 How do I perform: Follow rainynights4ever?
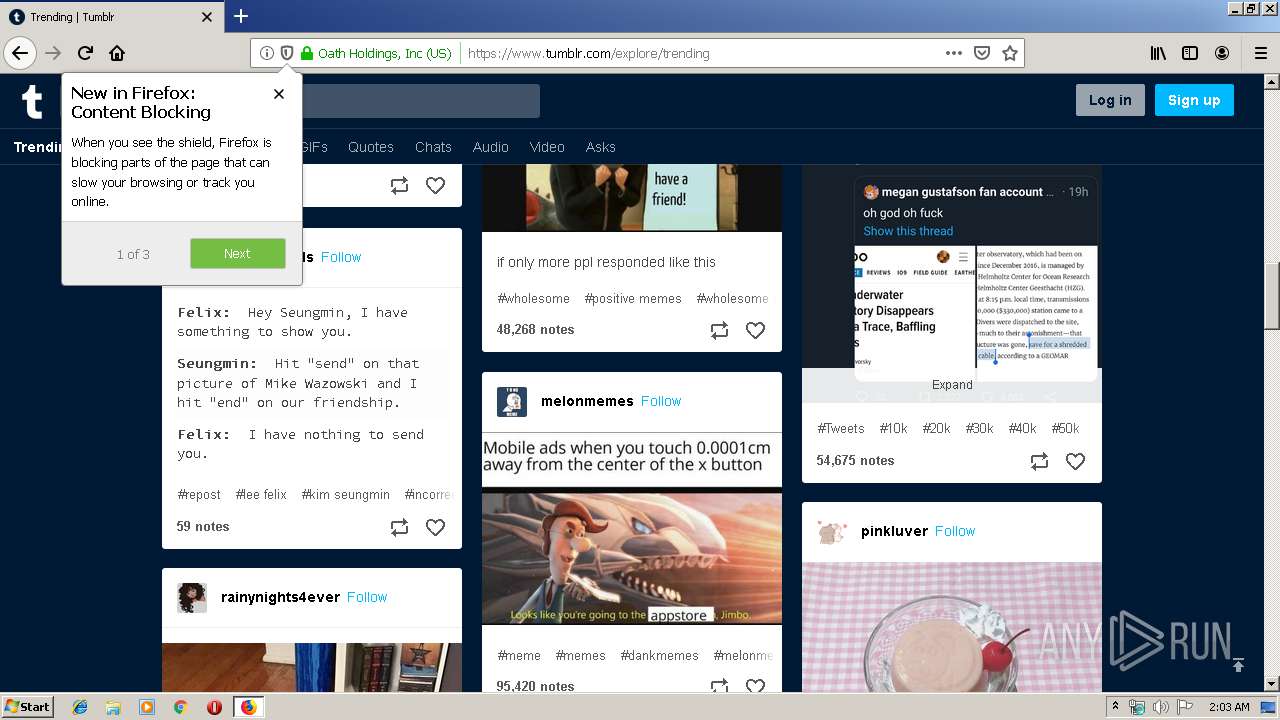[x=367, y=597]
